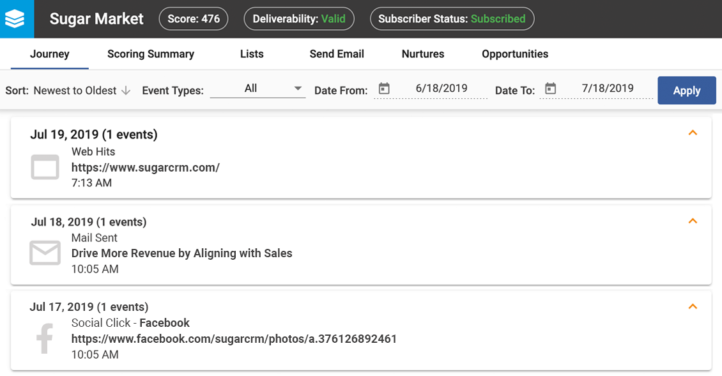Switch to the Opportunities tab

click(x=515, y=54)
